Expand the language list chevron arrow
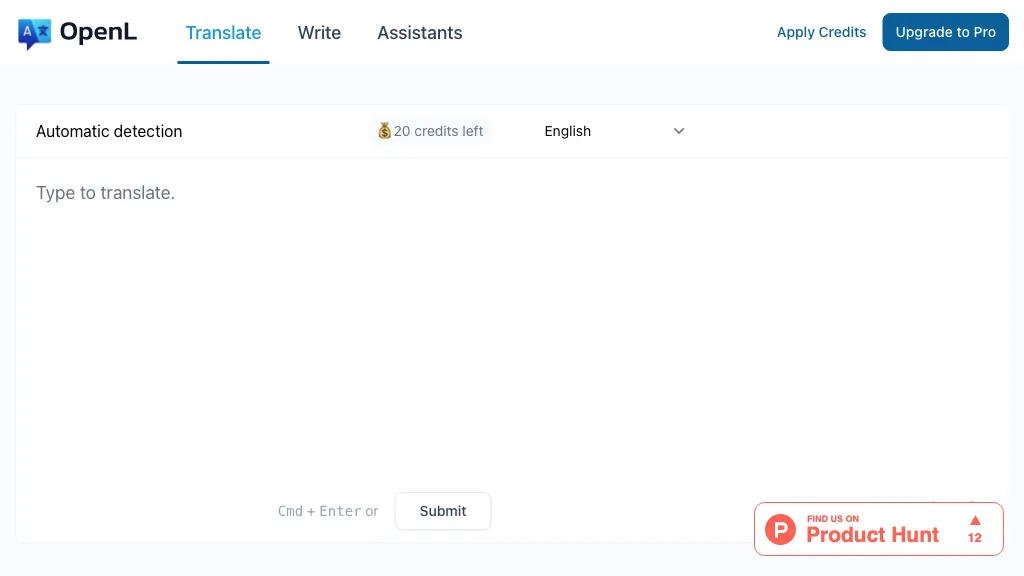The height and width of the screenshot is (576, 1024). (679, 131)
